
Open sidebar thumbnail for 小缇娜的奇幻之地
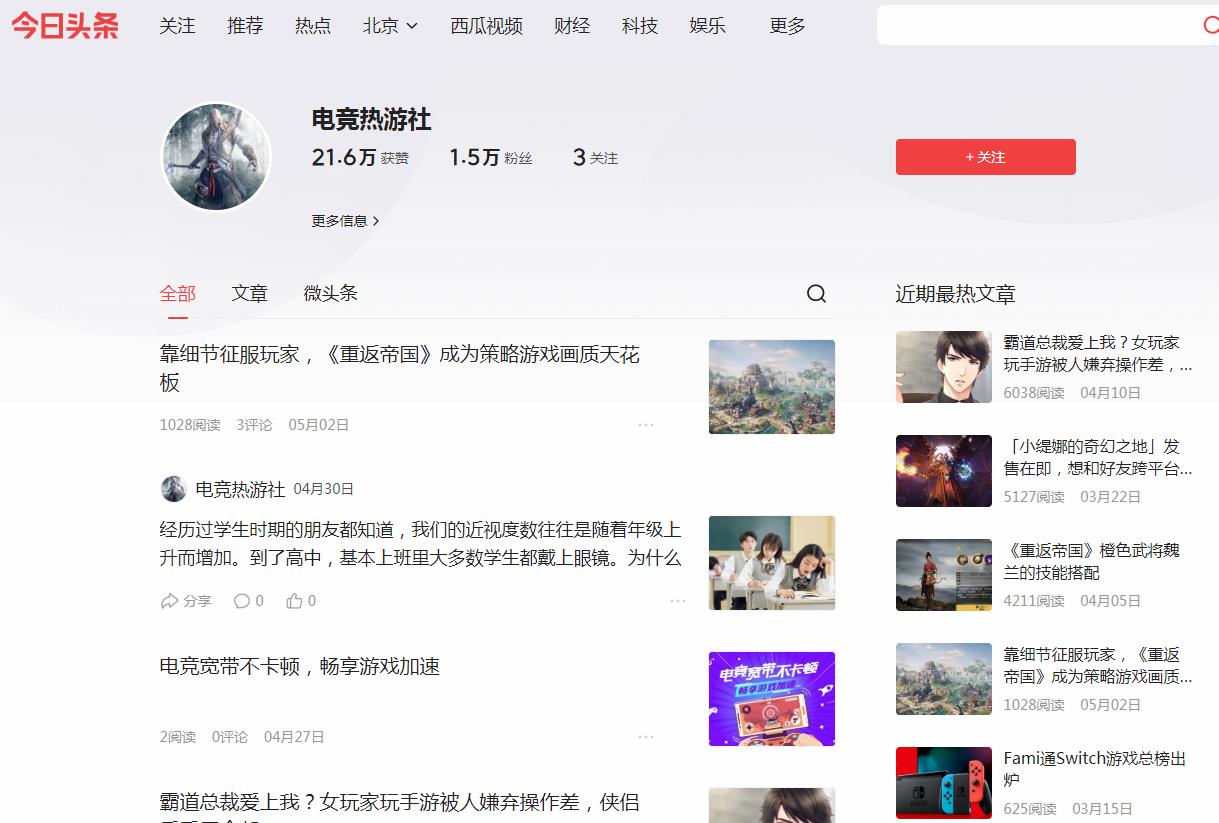(x=944, y=471)
